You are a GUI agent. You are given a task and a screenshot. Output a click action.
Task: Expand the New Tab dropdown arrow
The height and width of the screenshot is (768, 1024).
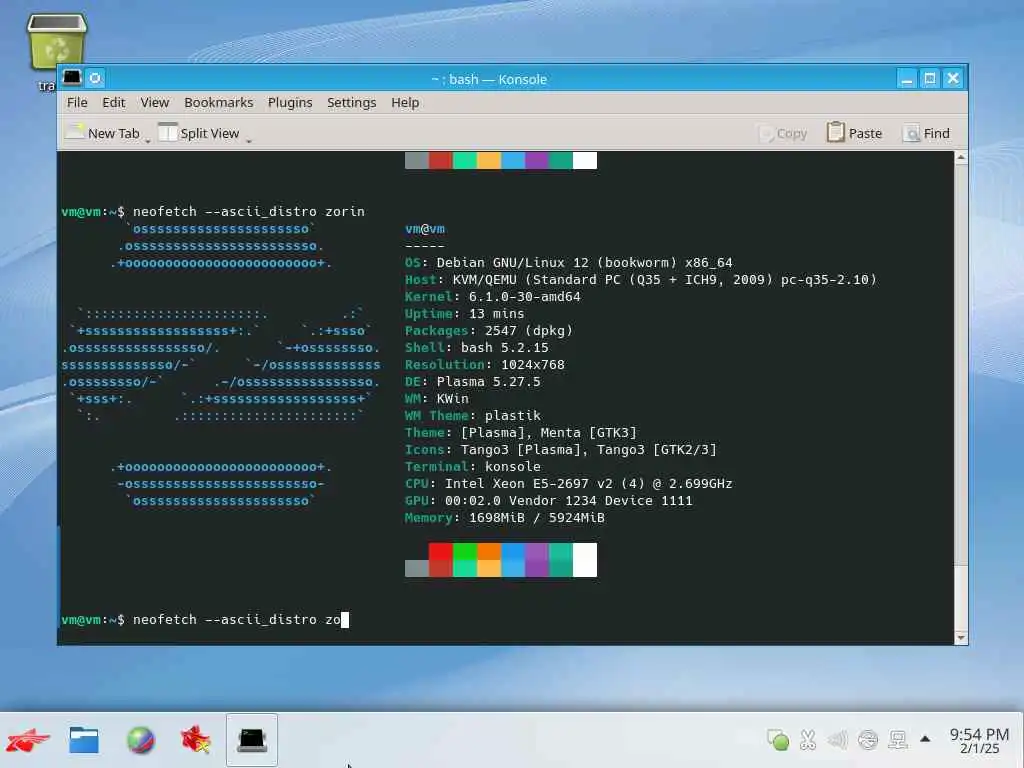[x=148, y=140]
